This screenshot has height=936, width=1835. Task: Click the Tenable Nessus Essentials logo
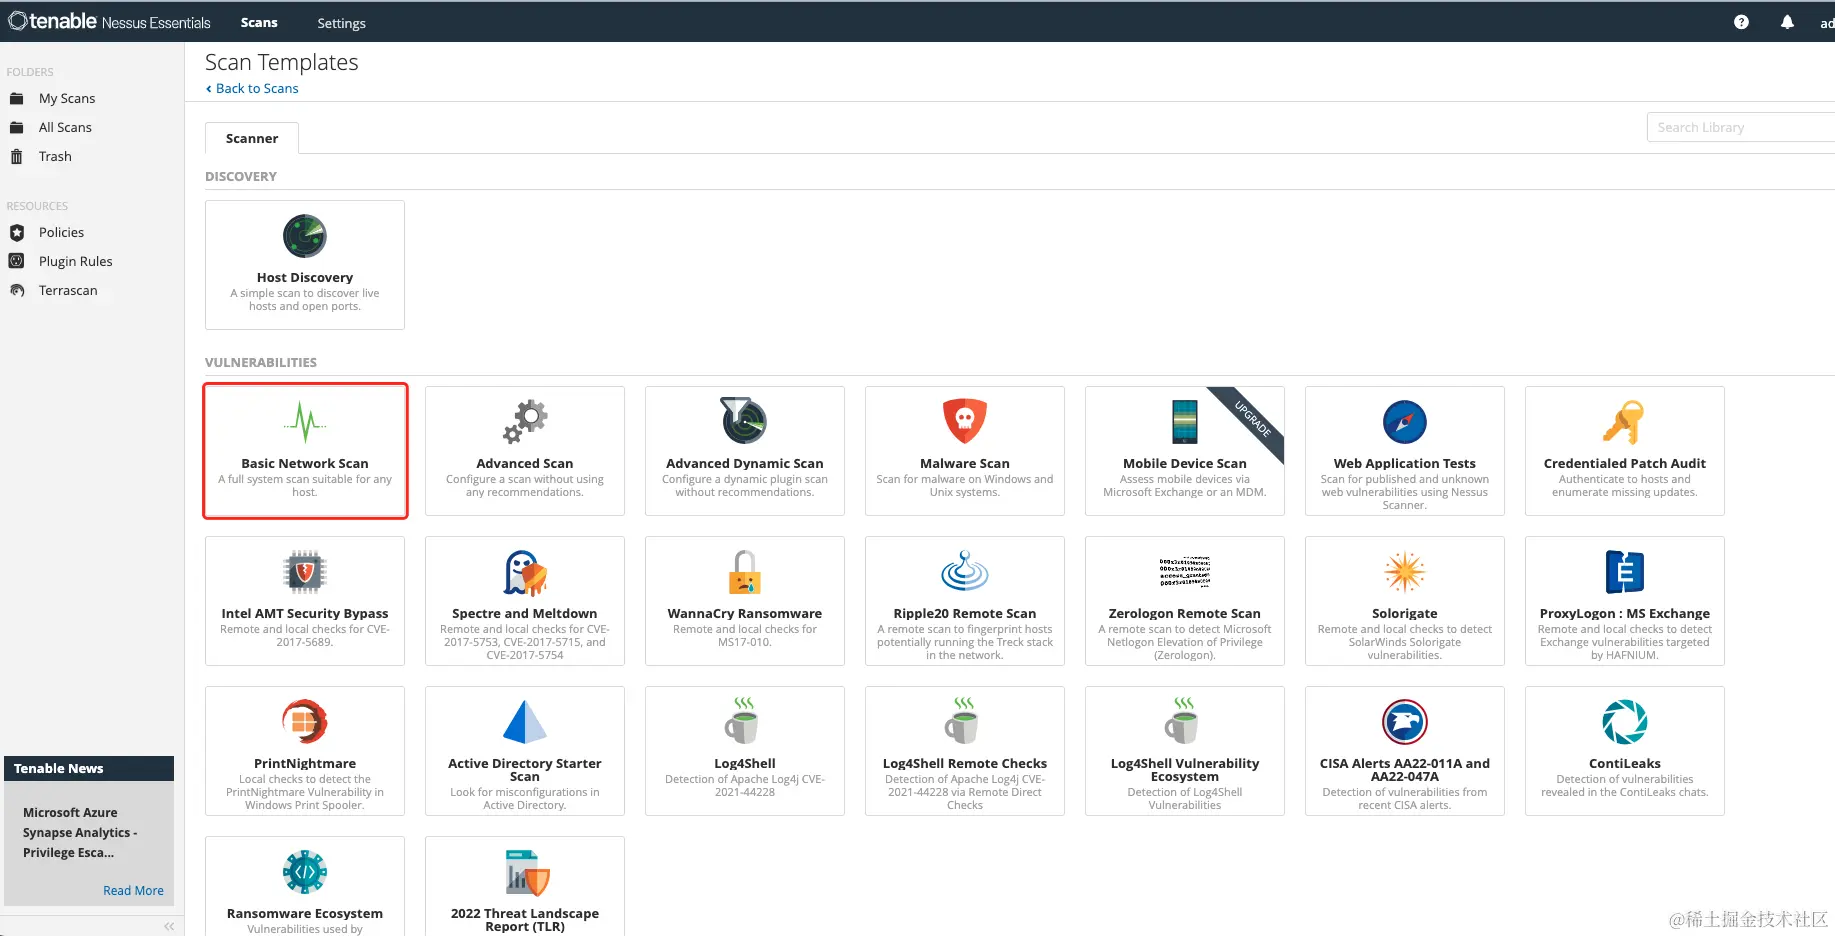coord(110,21)
